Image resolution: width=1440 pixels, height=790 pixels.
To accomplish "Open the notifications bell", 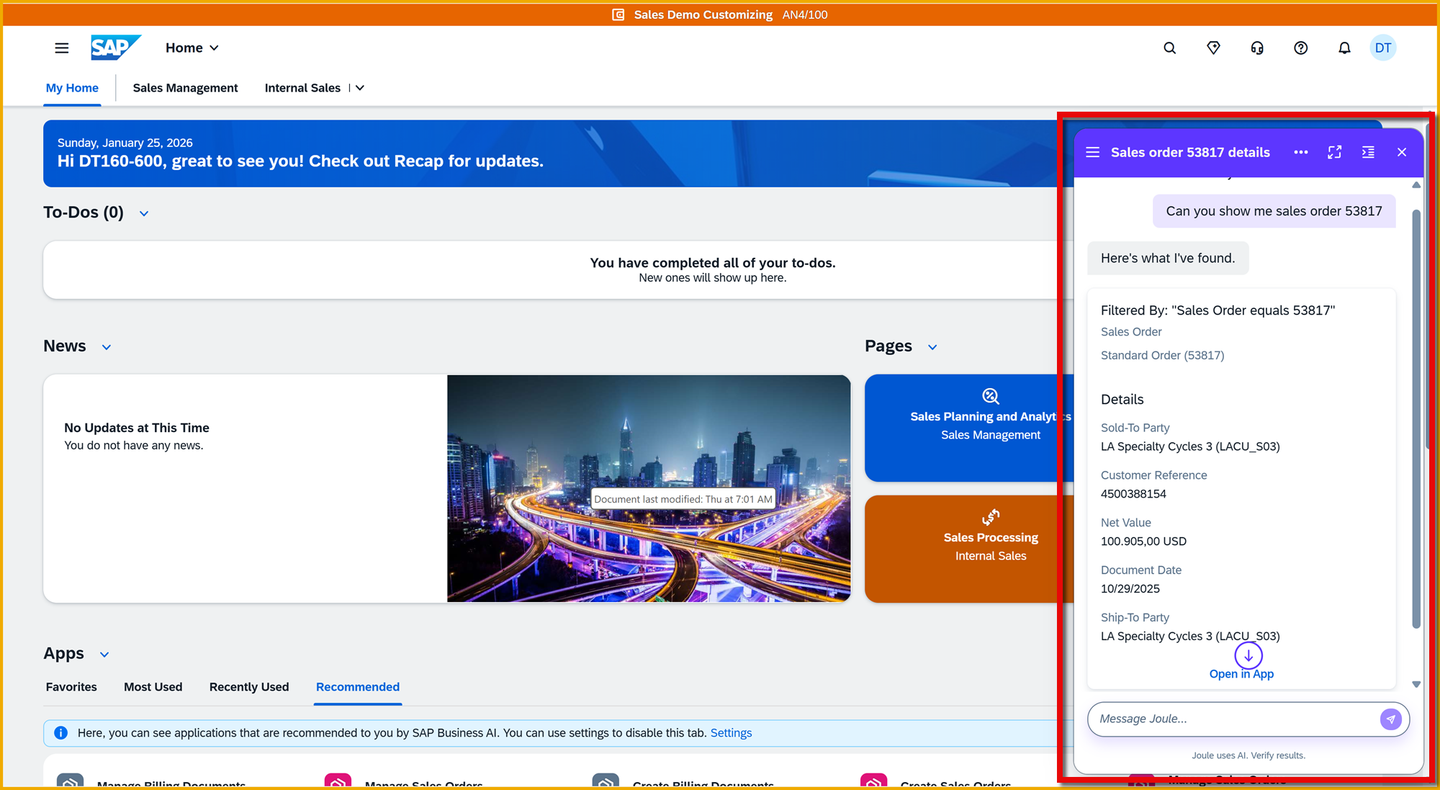I will [1345, 48].
